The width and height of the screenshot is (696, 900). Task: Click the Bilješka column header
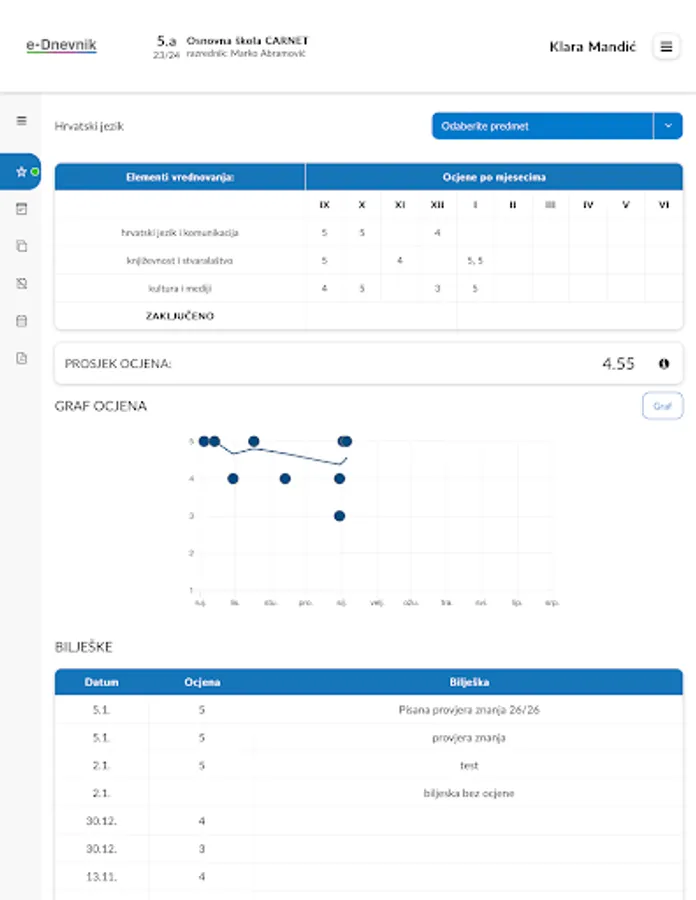click(469, 682)
